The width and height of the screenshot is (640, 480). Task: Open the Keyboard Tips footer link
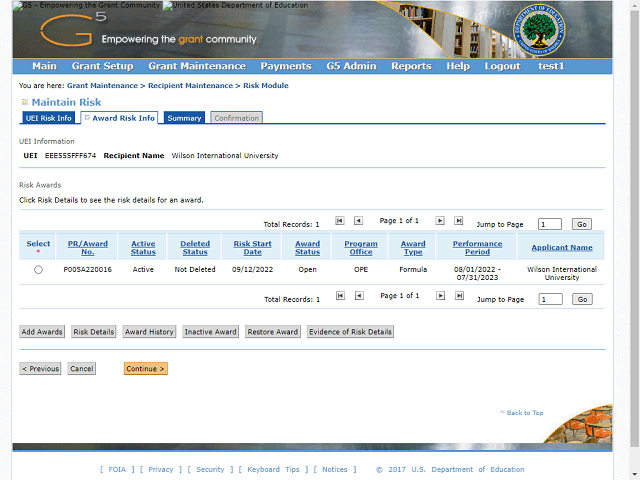(273, 469)
